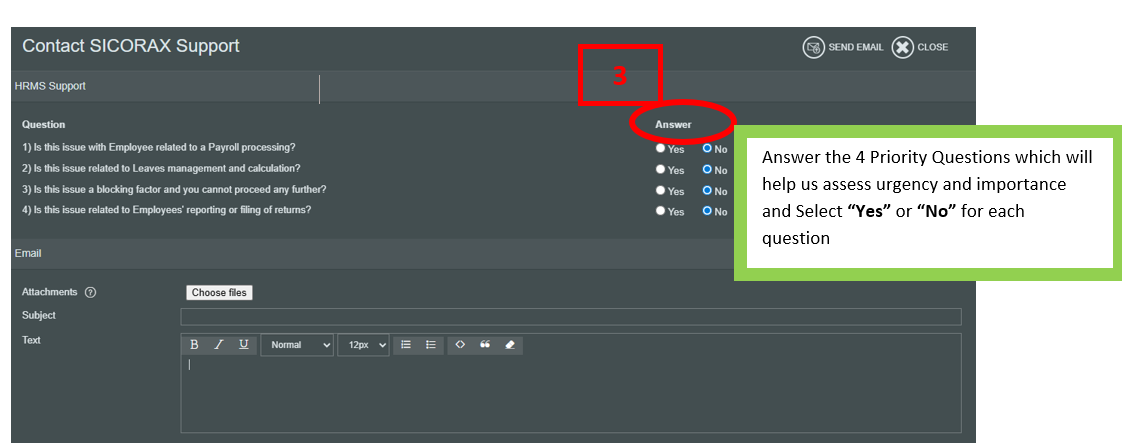This screenshot has width=1122, height=446.
Task: Toggle underline formatting in text editor
Action: coord(243,345)
